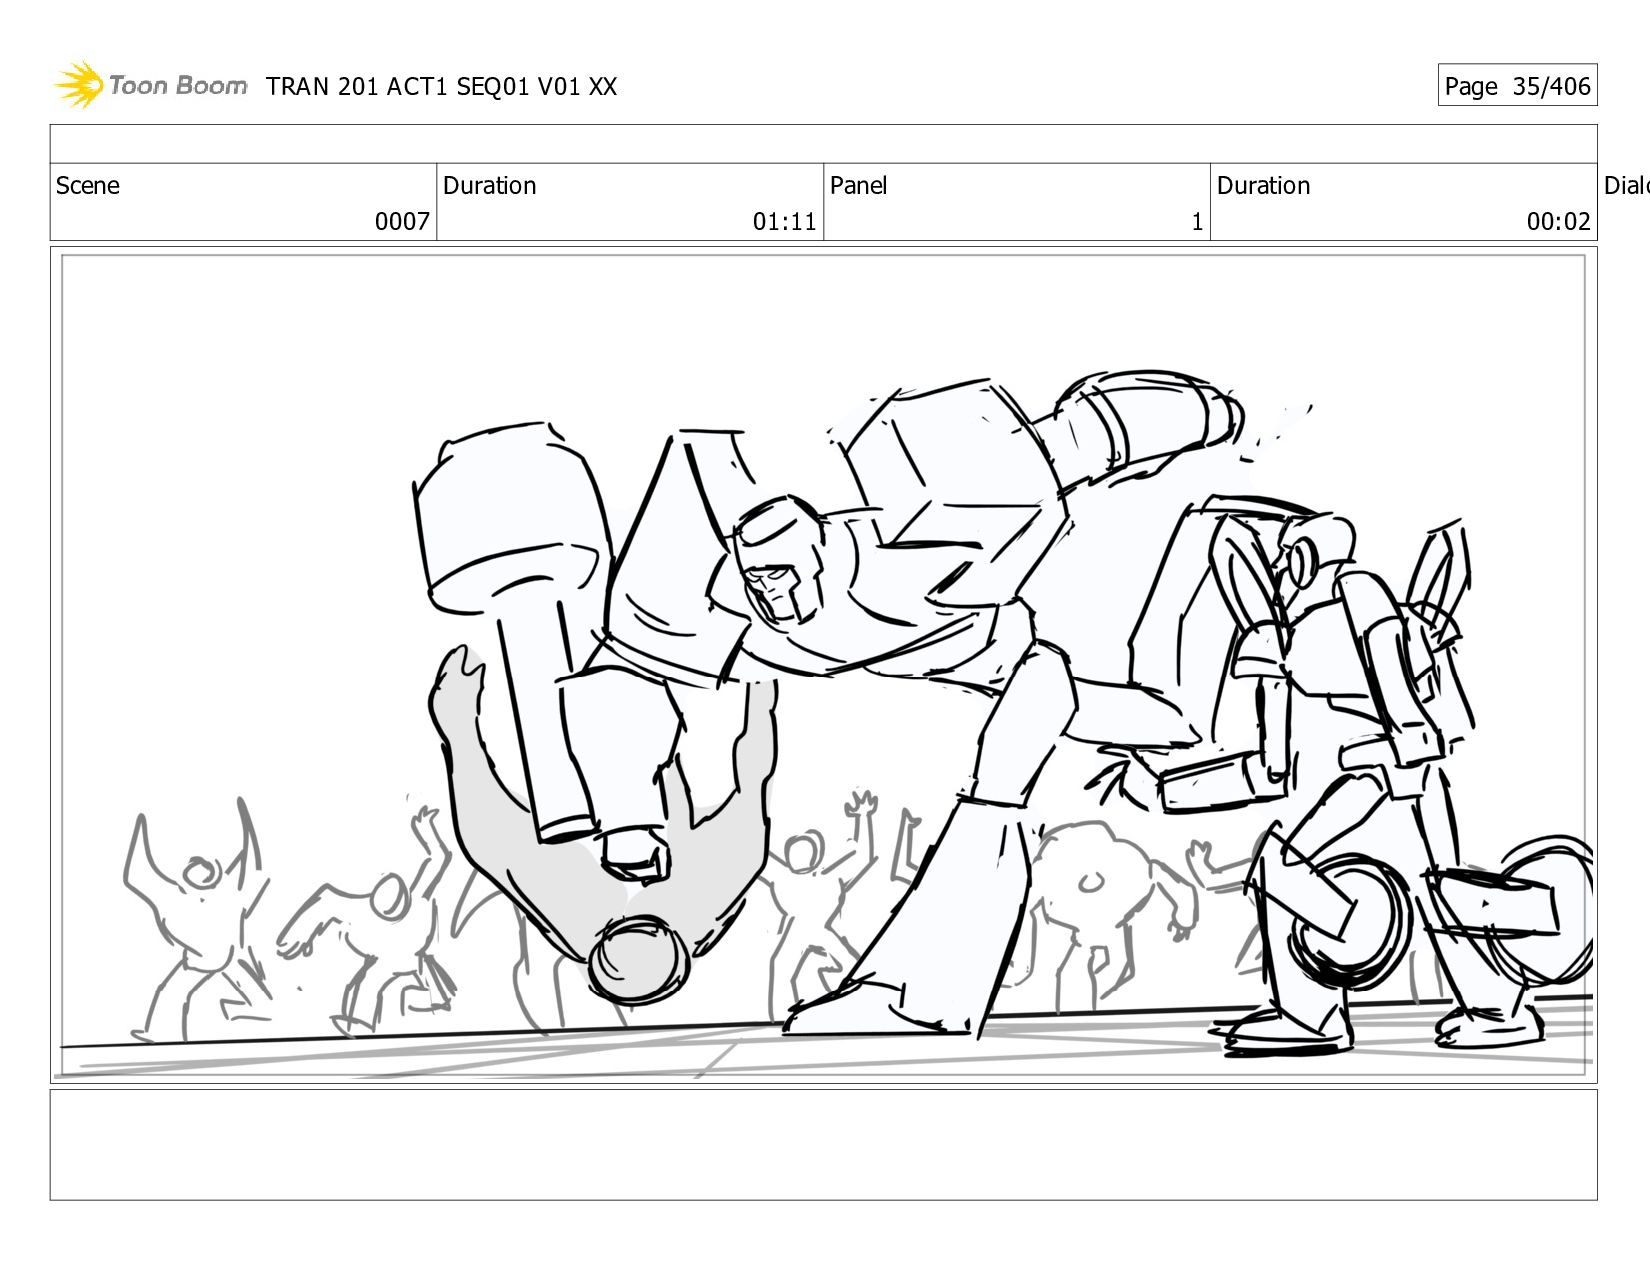Select the panel duration value "00:02"

[1558, 222]
